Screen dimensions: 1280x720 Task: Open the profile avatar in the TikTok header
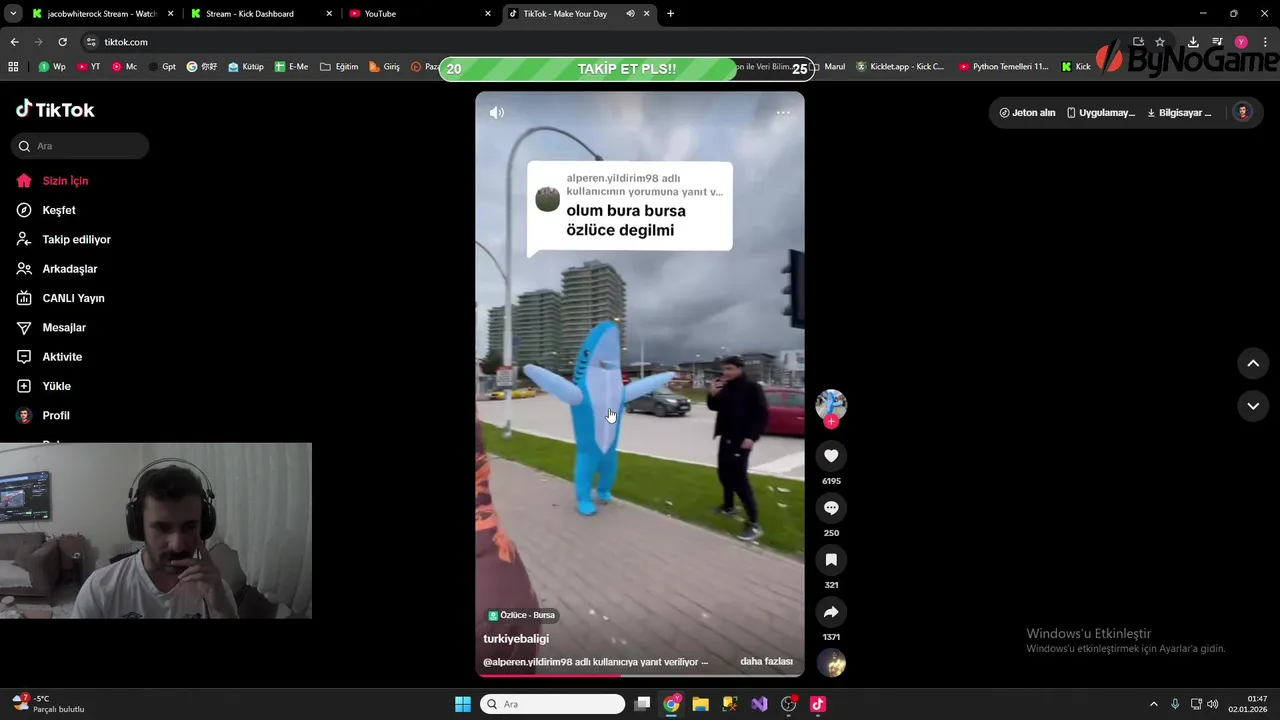(1243, 112)
